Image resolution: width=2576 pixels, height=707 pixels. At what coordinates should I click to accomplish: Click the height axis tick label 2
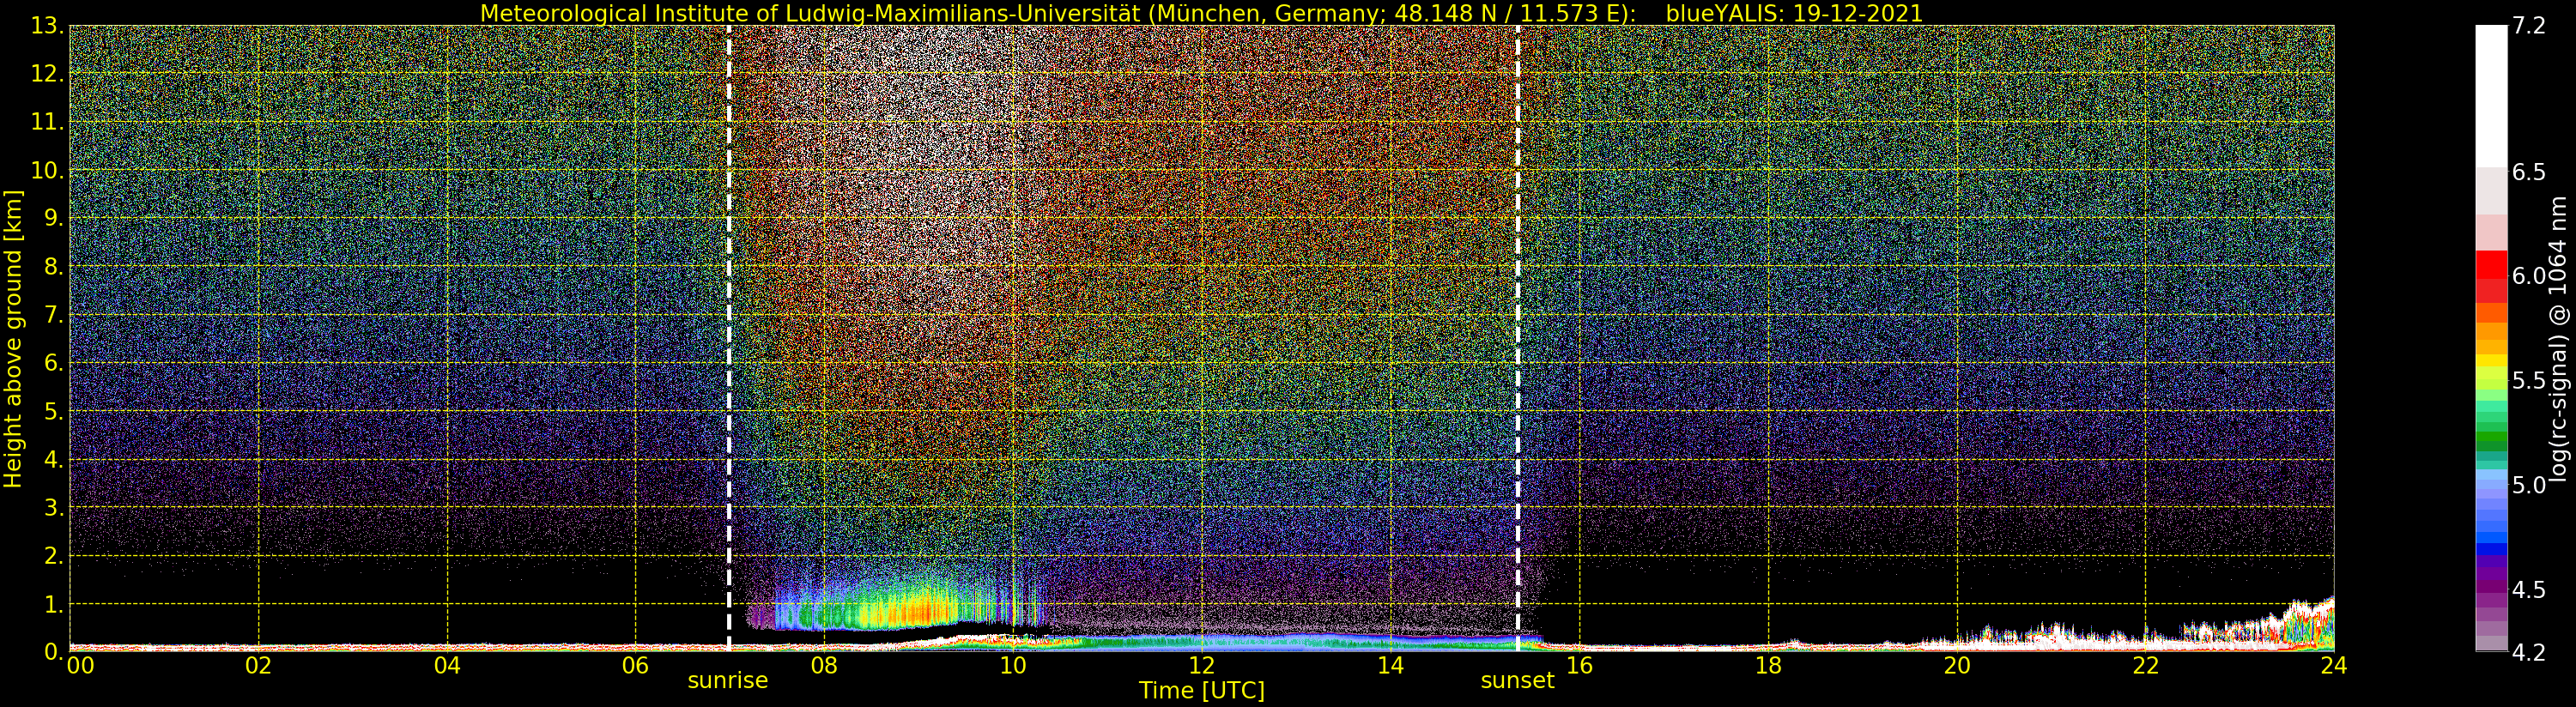[x=54, y=556]
